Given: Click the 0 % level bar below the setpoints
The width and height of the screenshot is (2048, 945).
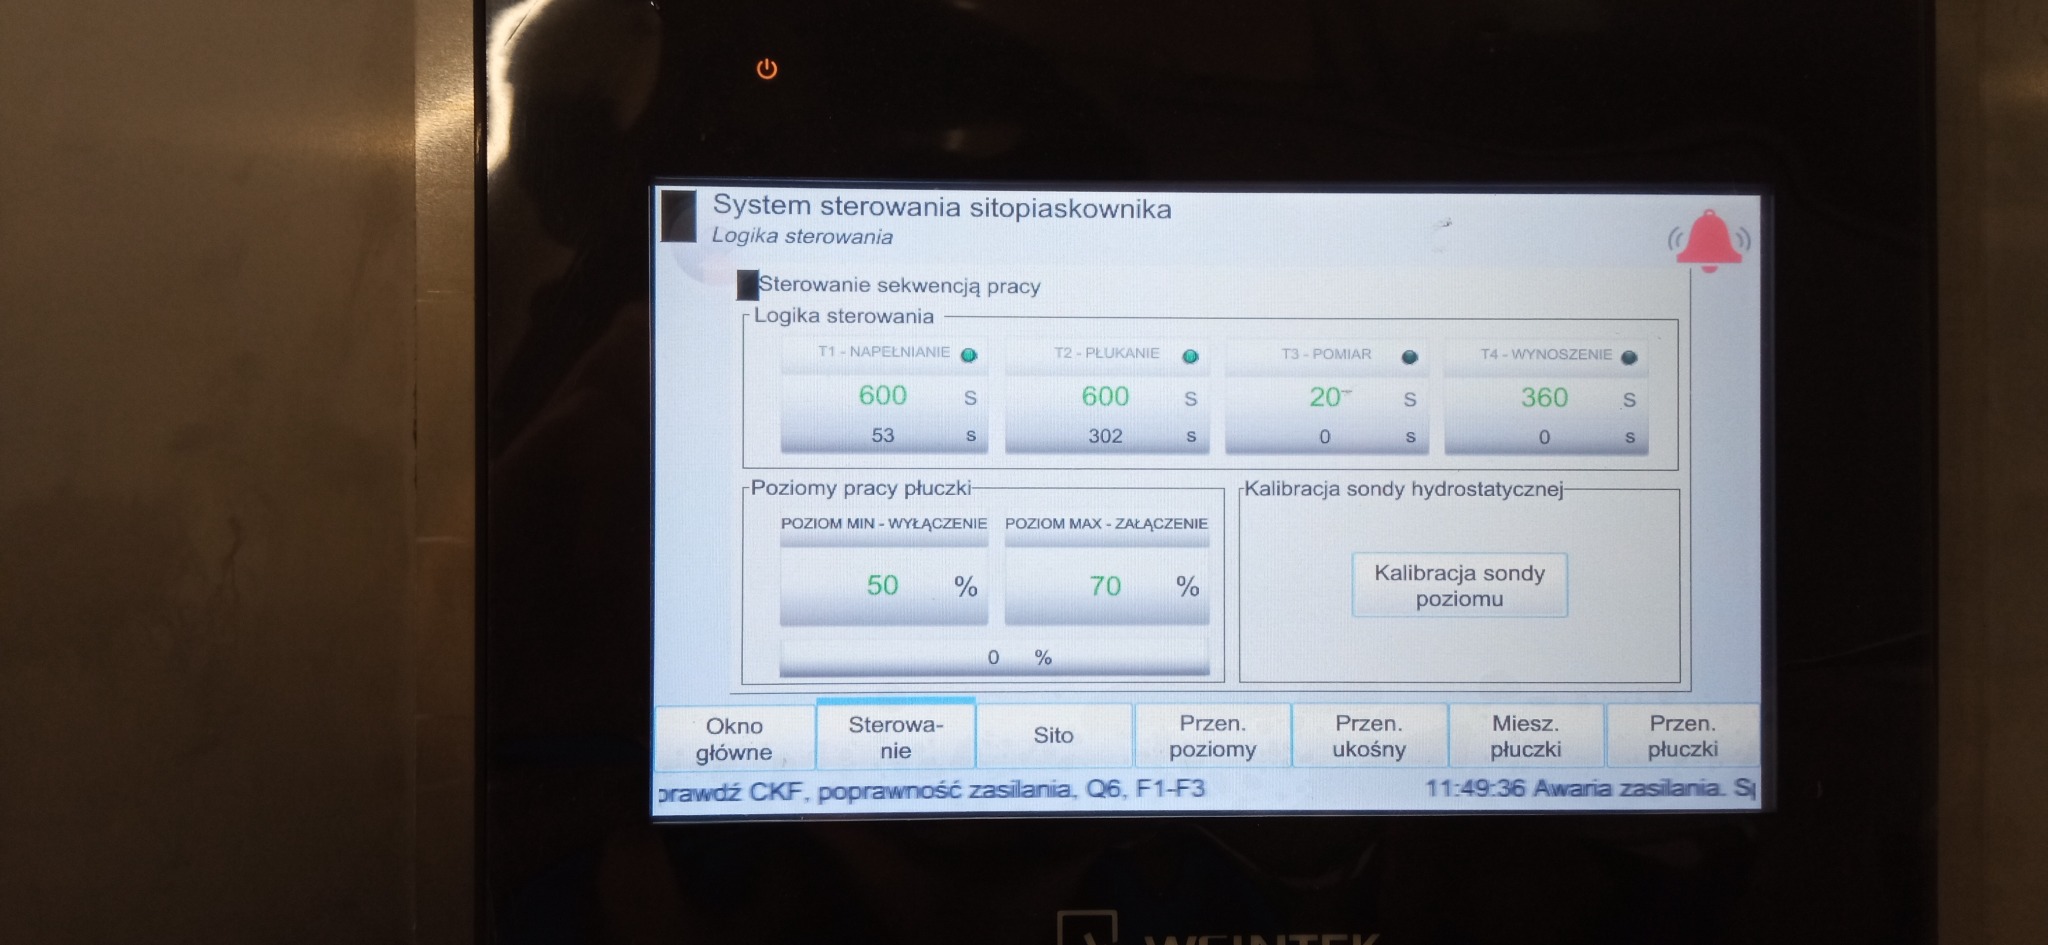Looking at the screenshot, I should click(997, 658).
